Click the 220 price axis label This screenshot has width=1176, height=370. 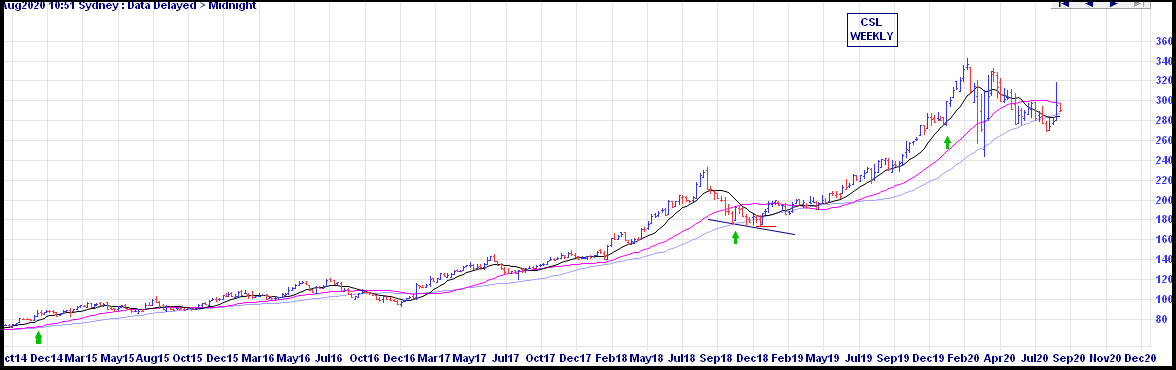point(1163,180)
